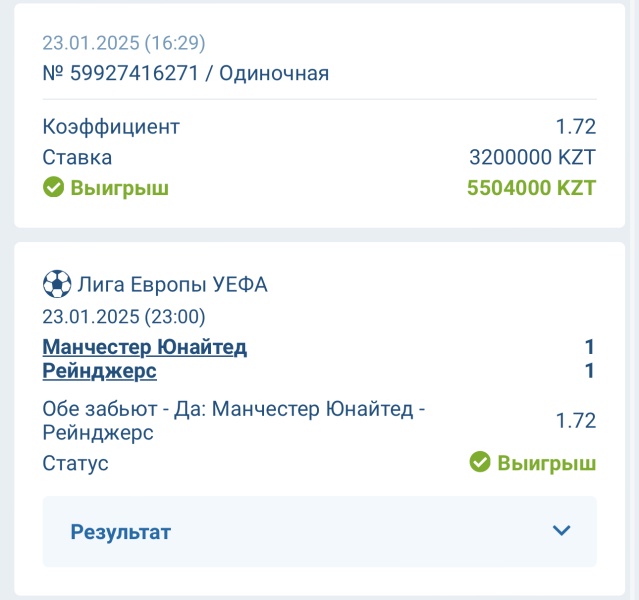Open Манчестер Юнайтед team link
639x600 pixels.
tap(145, 347)
